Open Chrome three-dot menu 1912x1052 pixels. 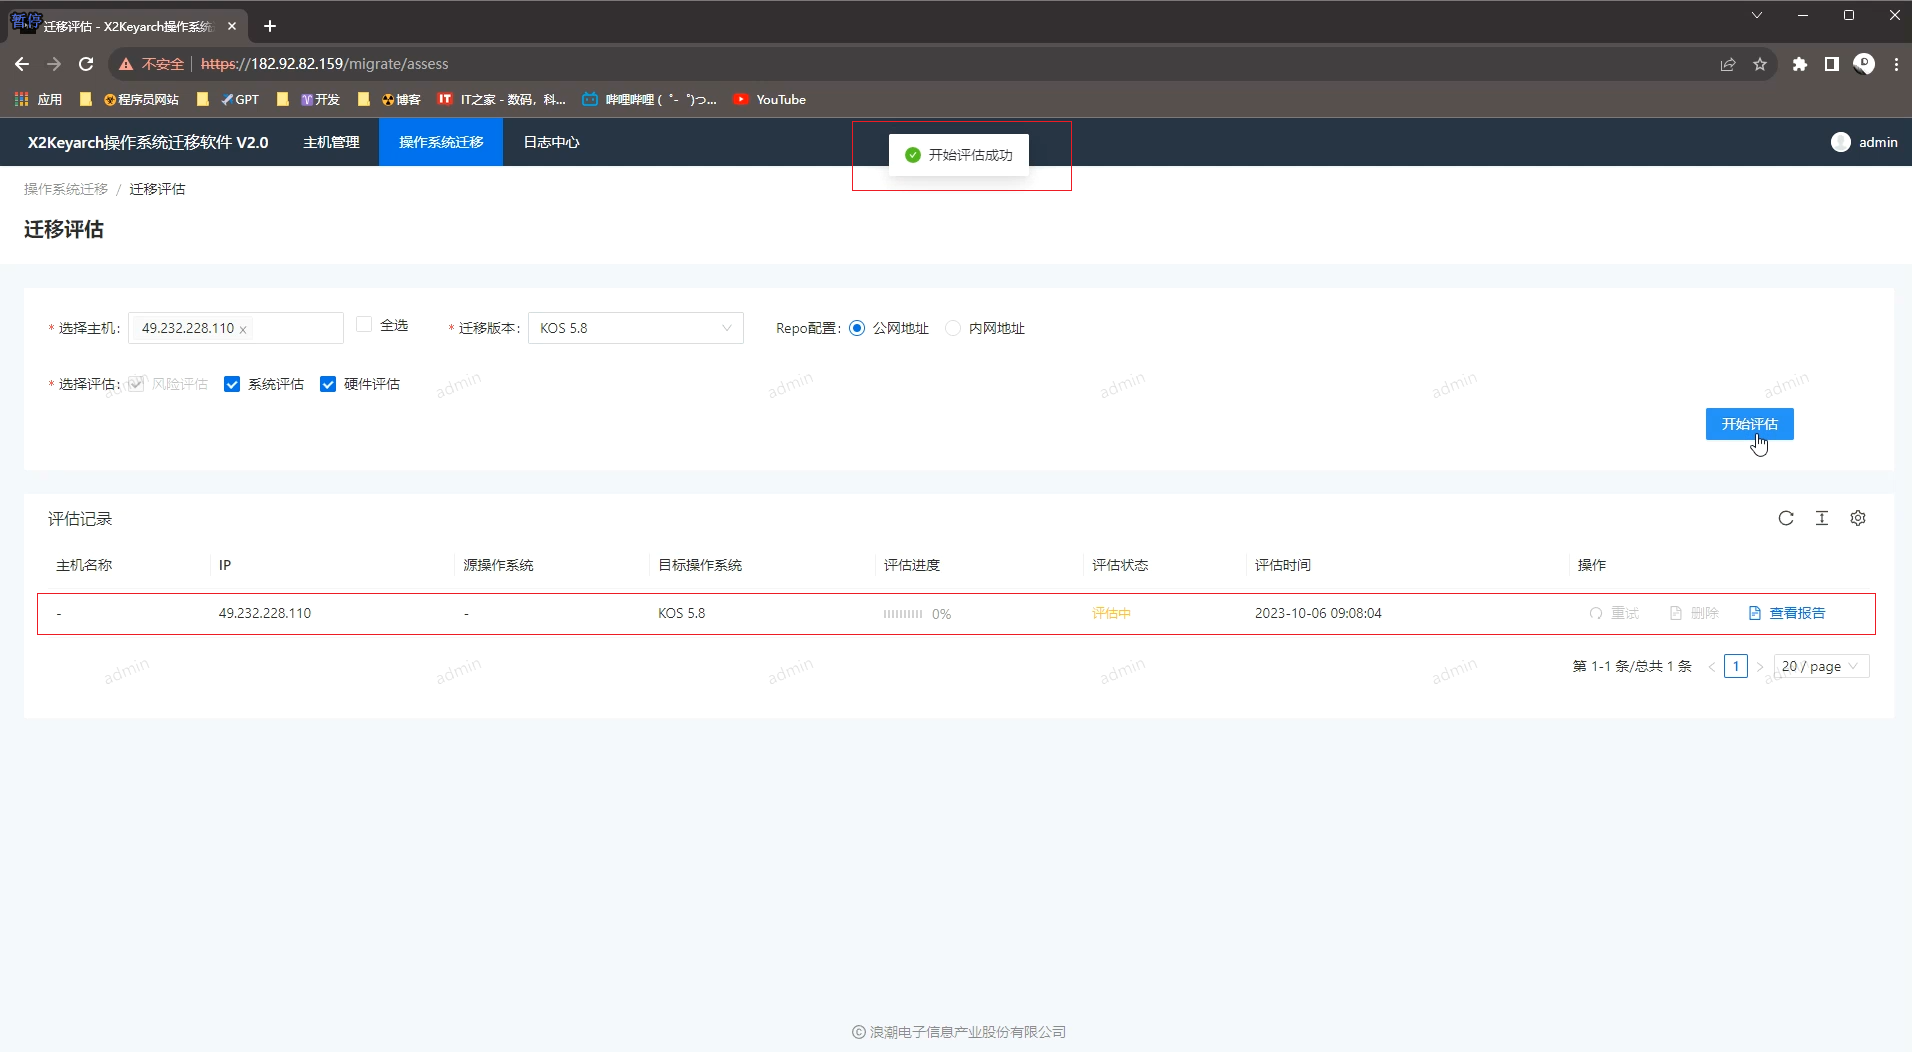[x=1896, y=64]
